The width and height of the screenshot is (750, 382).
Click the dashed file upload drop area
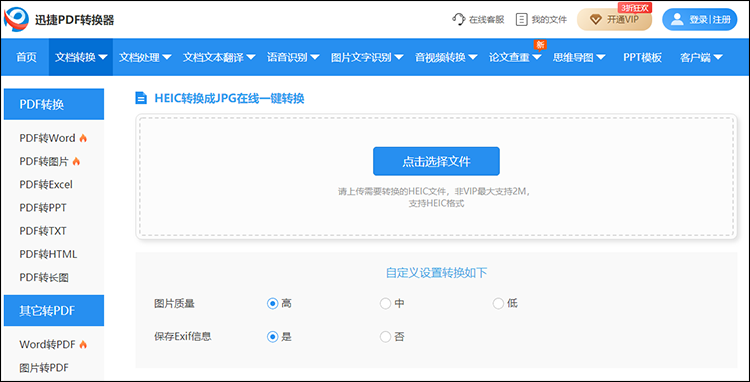436,176
